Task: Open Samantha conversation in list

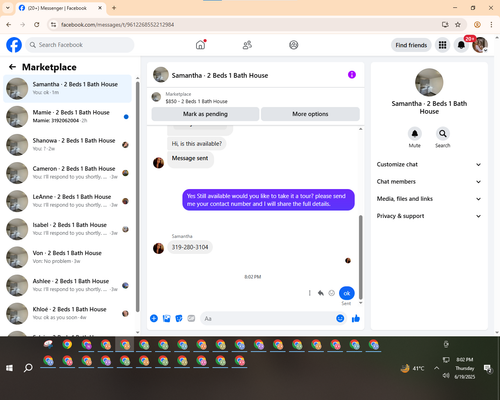Action: 67,89
